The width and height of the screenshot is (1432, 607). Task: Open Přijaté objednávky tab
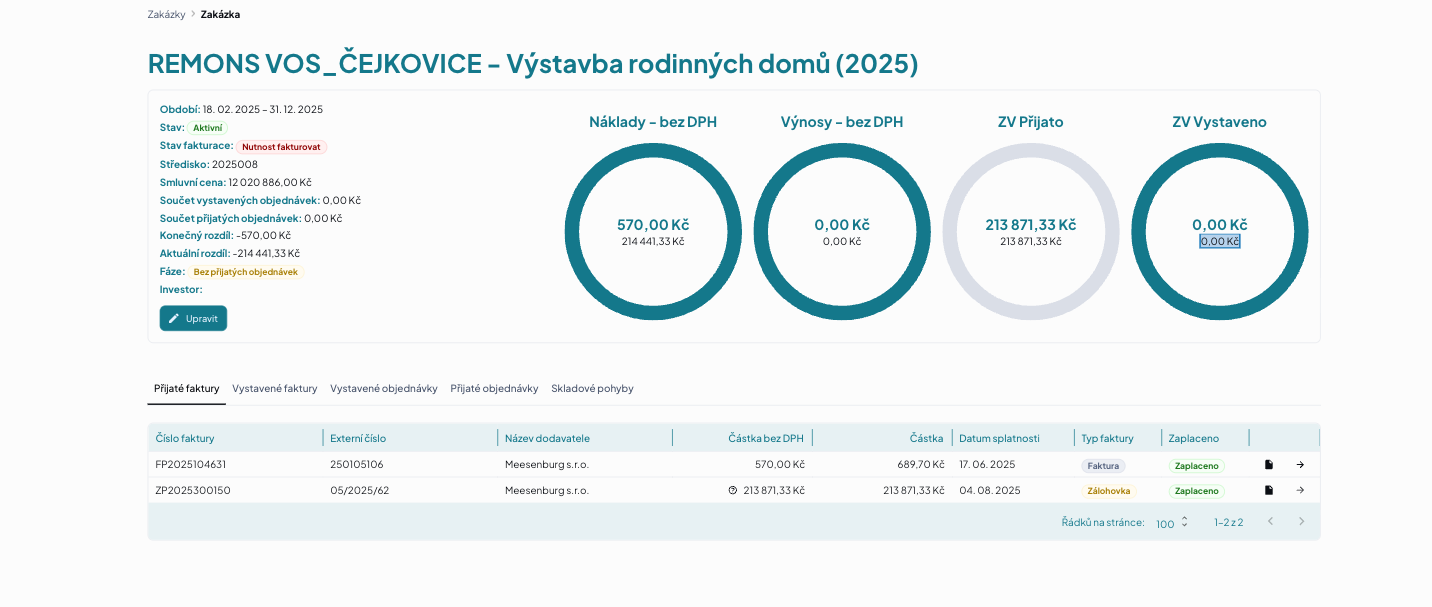[494, 388]
